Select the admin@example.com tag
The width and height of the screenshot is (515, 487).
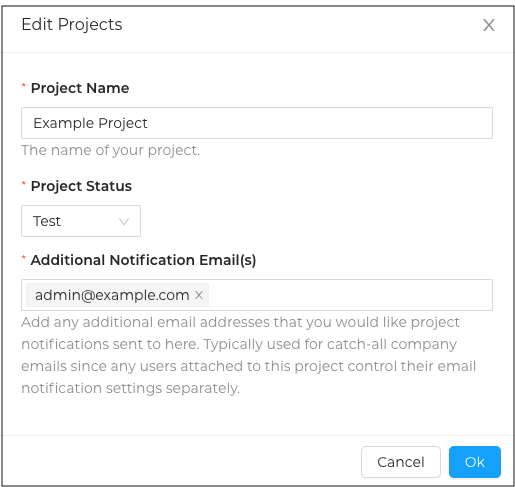(112, 295)
